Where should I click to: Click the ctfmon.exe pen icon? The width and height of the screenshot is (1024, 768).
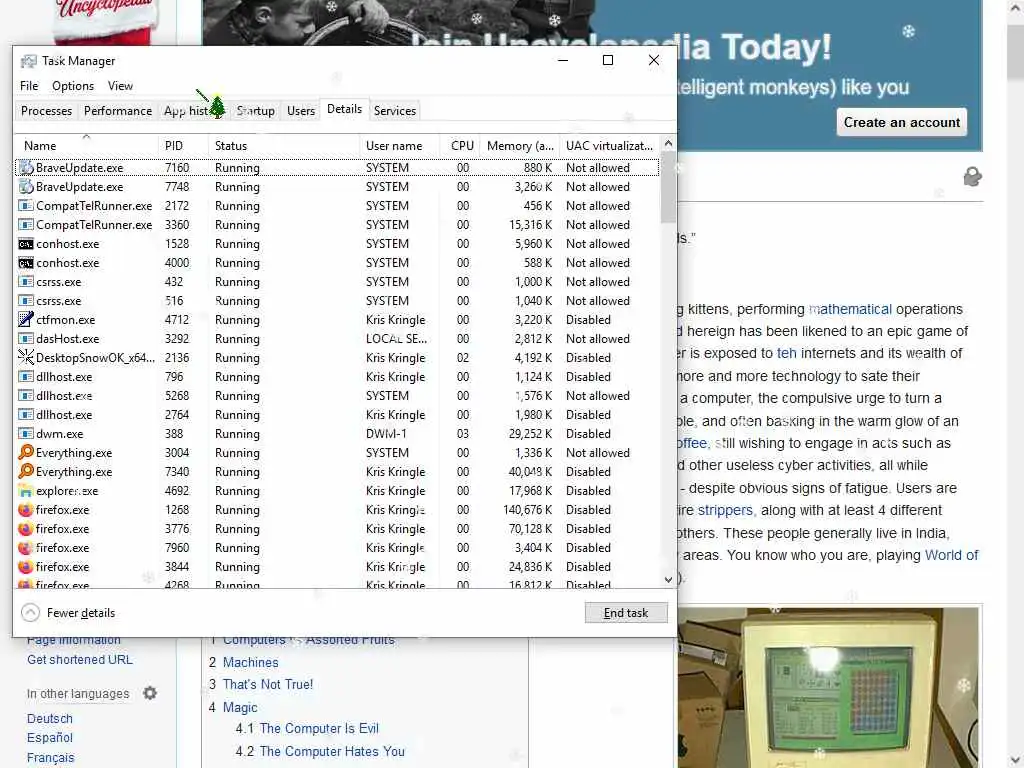pos(26,319)
